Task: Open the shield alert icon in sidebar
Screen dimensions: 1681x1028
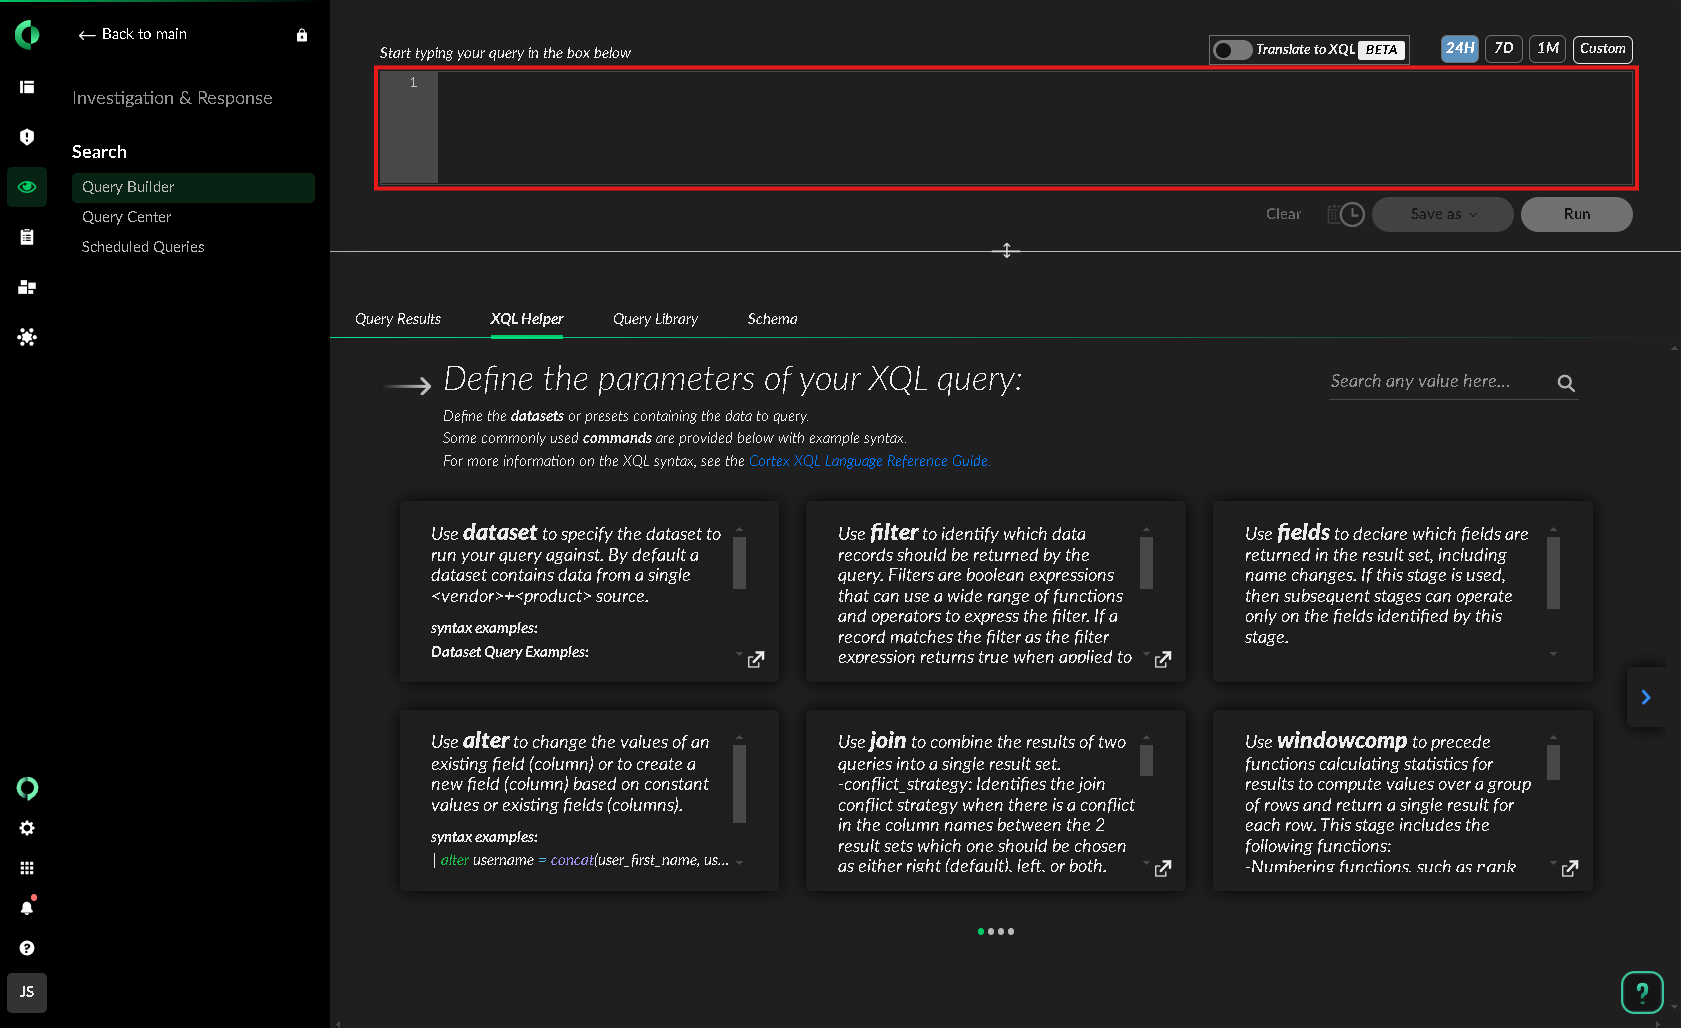Action: point(27,137)
